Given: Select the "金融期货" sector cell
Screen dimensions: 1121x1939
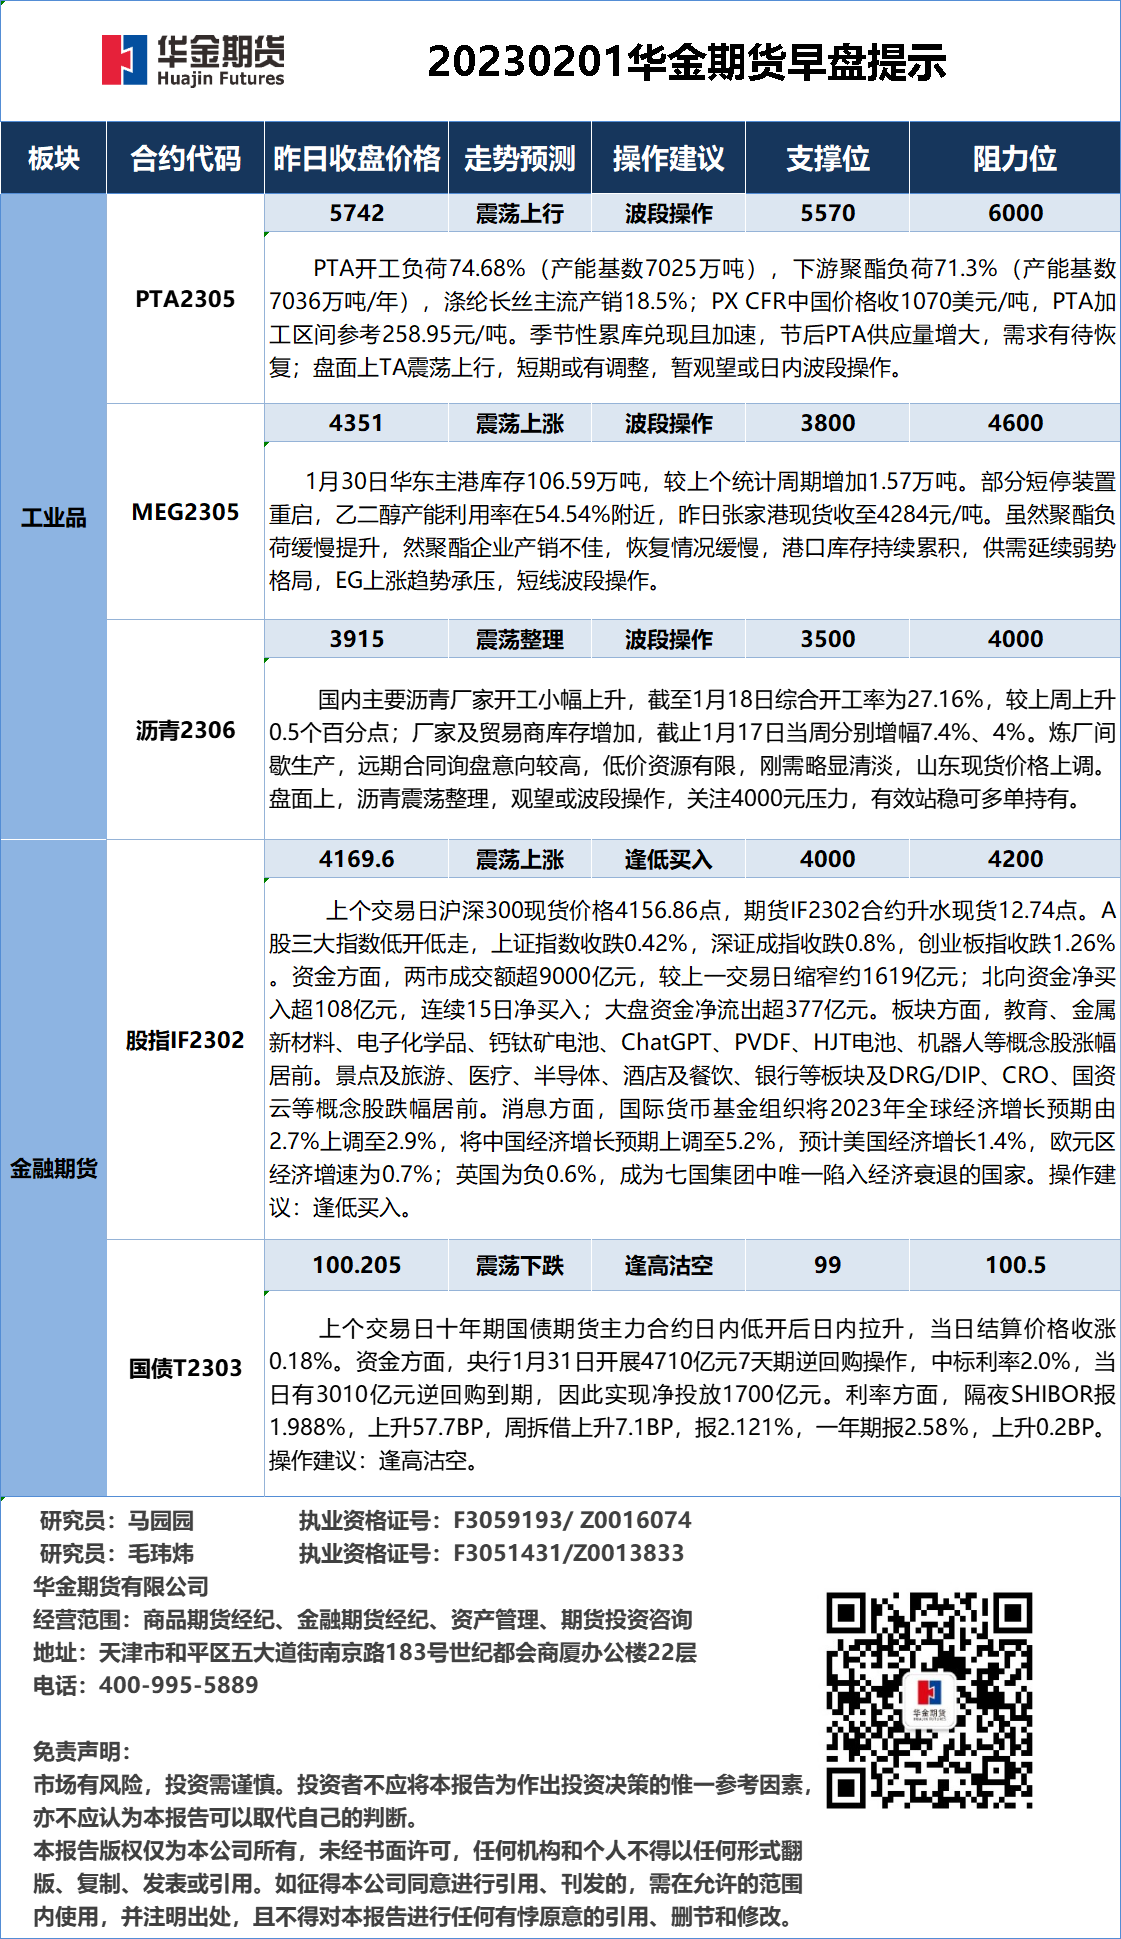Looking at the screenshot, I should 54,1168.
